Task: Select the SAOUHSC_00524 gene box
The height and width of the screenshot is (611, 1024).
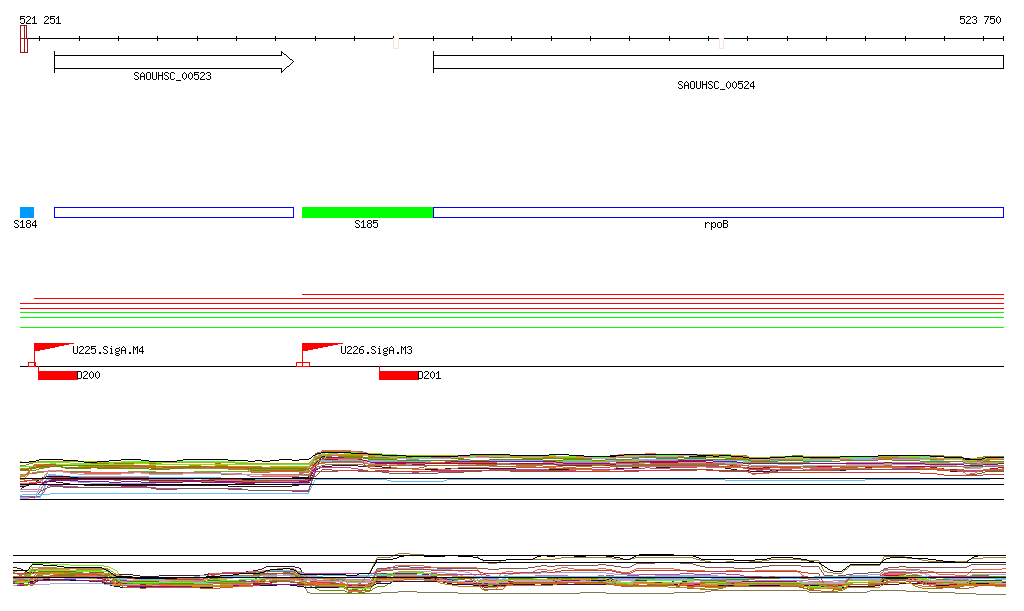Action: pyautogui.click(x=717, y=62)
